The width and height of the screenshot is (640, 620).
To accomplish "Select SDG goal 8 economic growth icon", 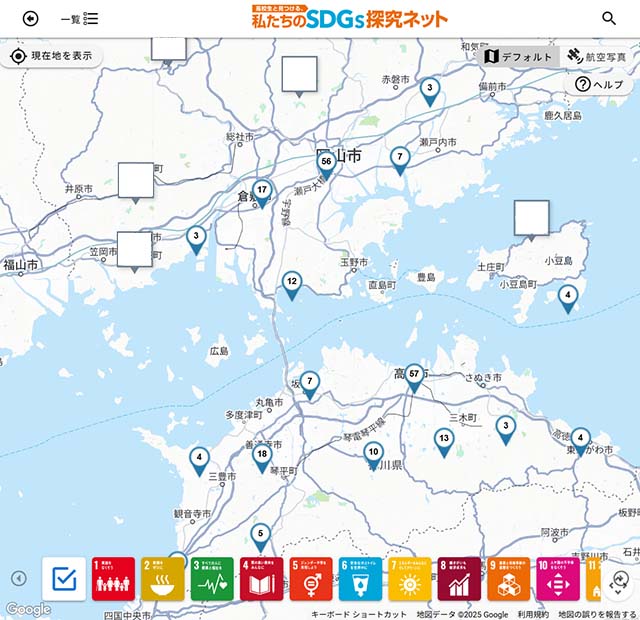I will (459, 579).
